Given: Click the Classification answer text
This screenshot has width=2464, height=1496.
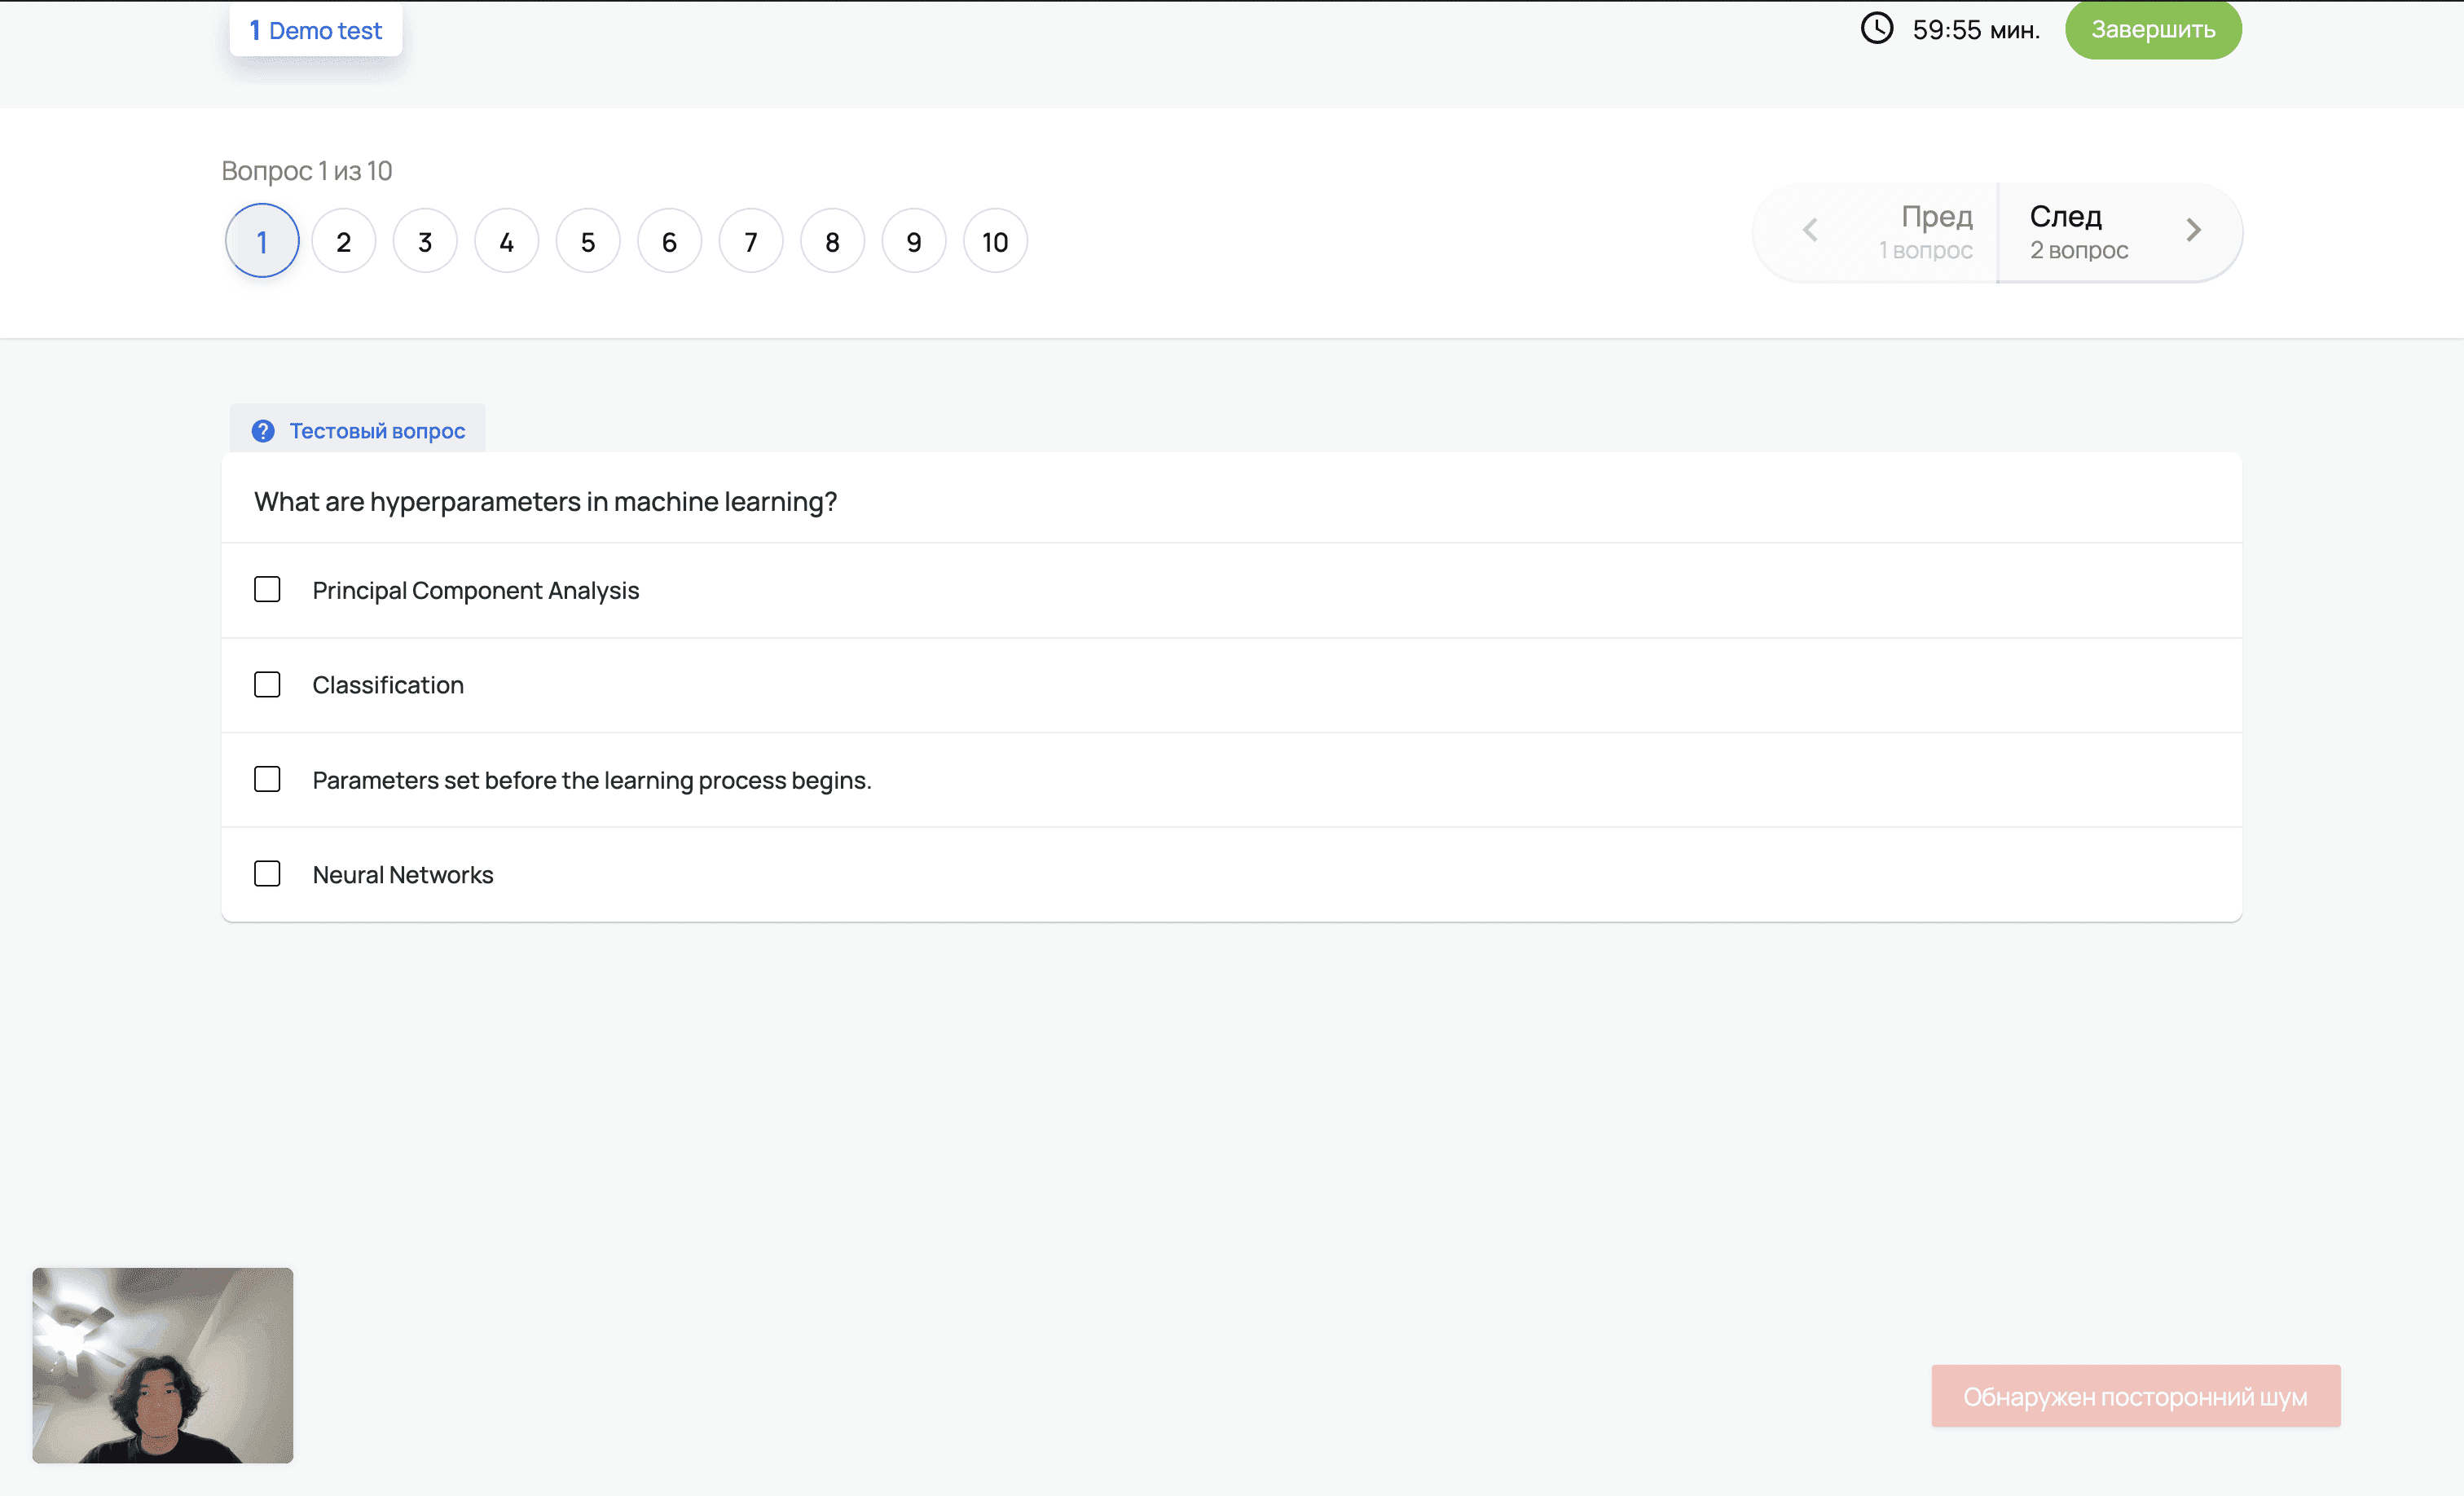Looking at the screenshot, I should 388,685.
